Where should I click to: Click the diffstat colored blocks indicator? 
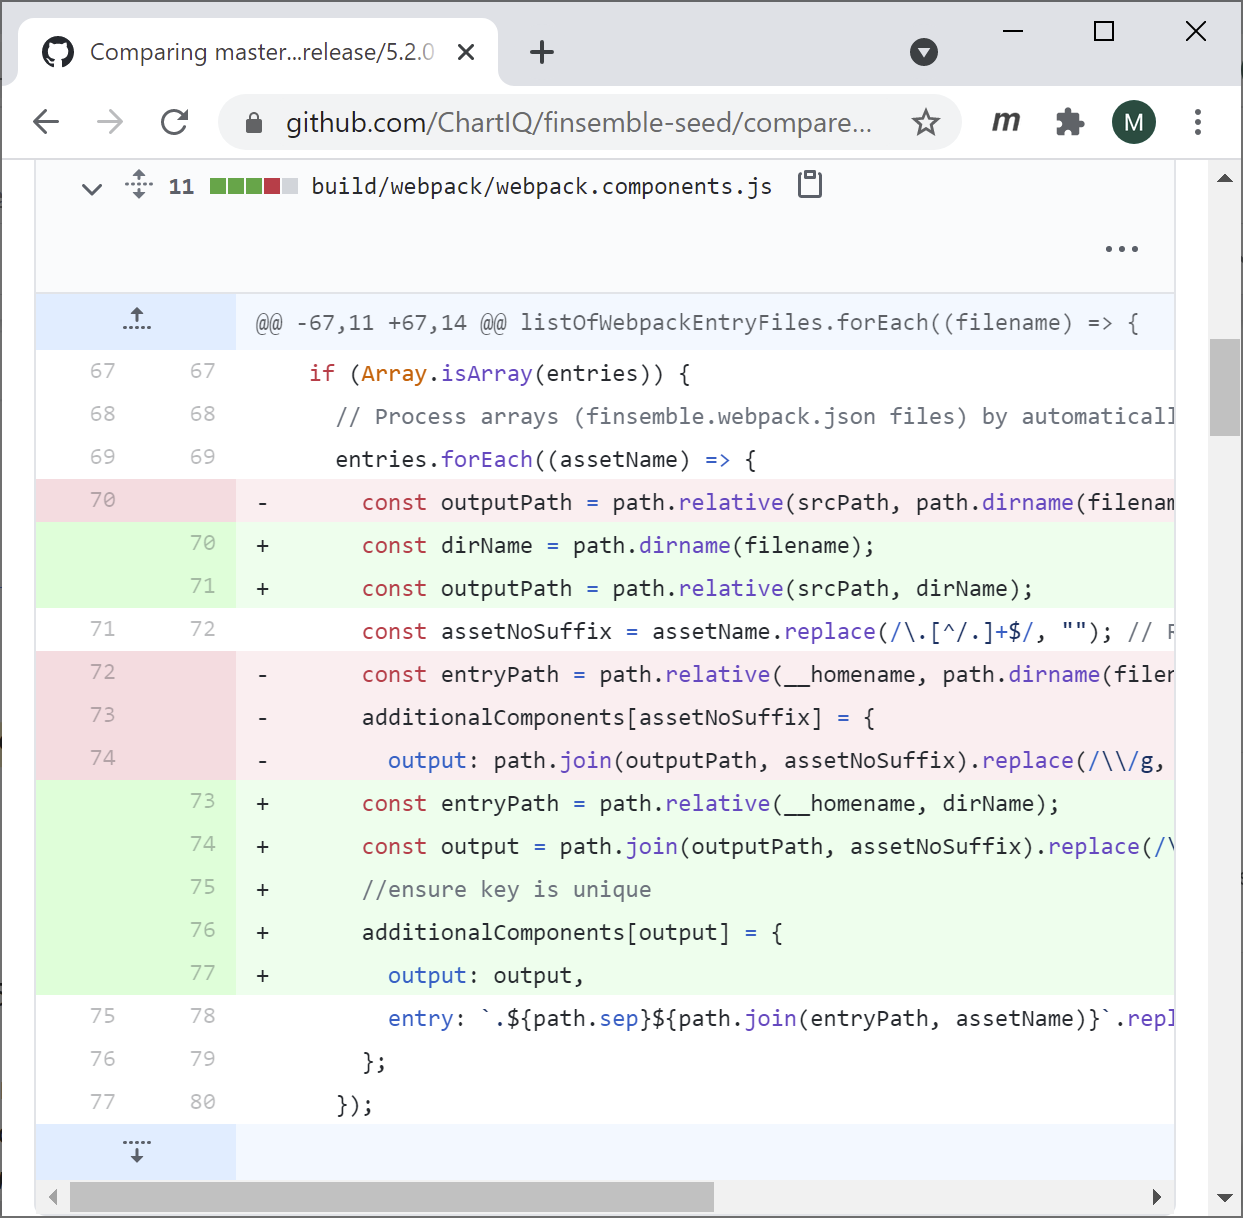[x=254, y=186]
